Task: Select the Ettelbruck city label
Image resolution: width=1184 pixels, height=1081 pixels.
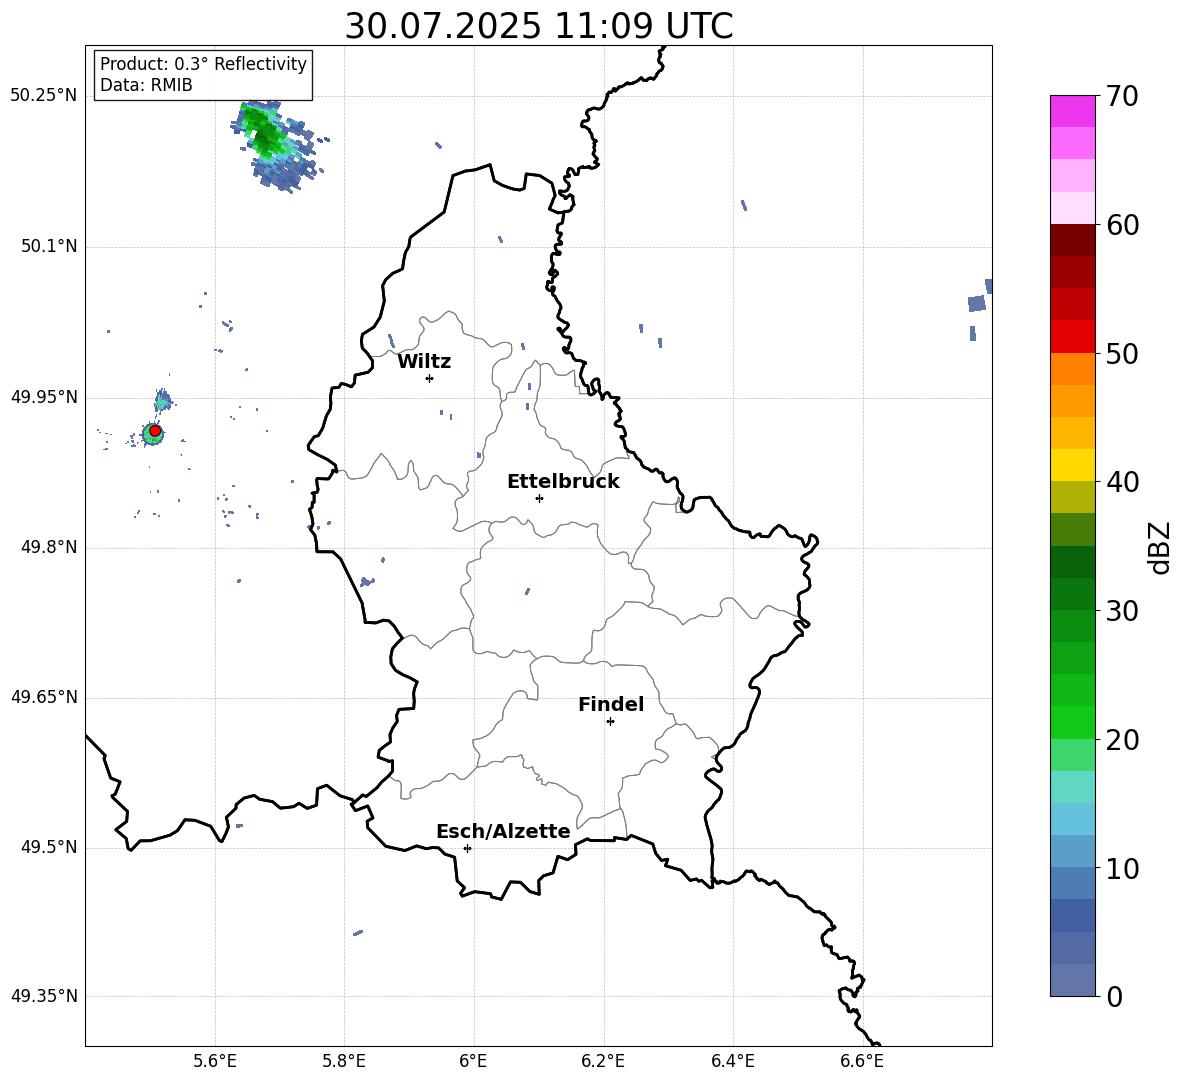Action: tap(563, 482)
